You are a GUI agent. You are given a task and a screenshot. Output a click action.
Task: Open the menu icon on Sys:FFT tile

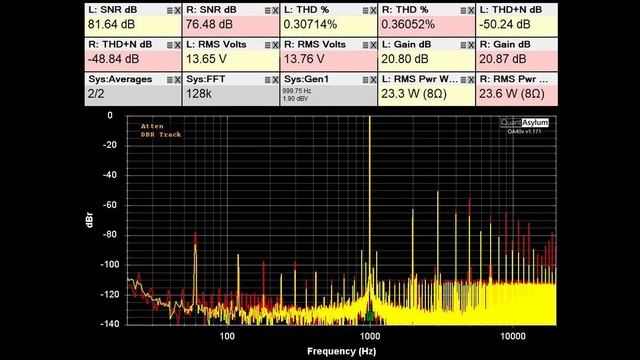click(268, 80)
